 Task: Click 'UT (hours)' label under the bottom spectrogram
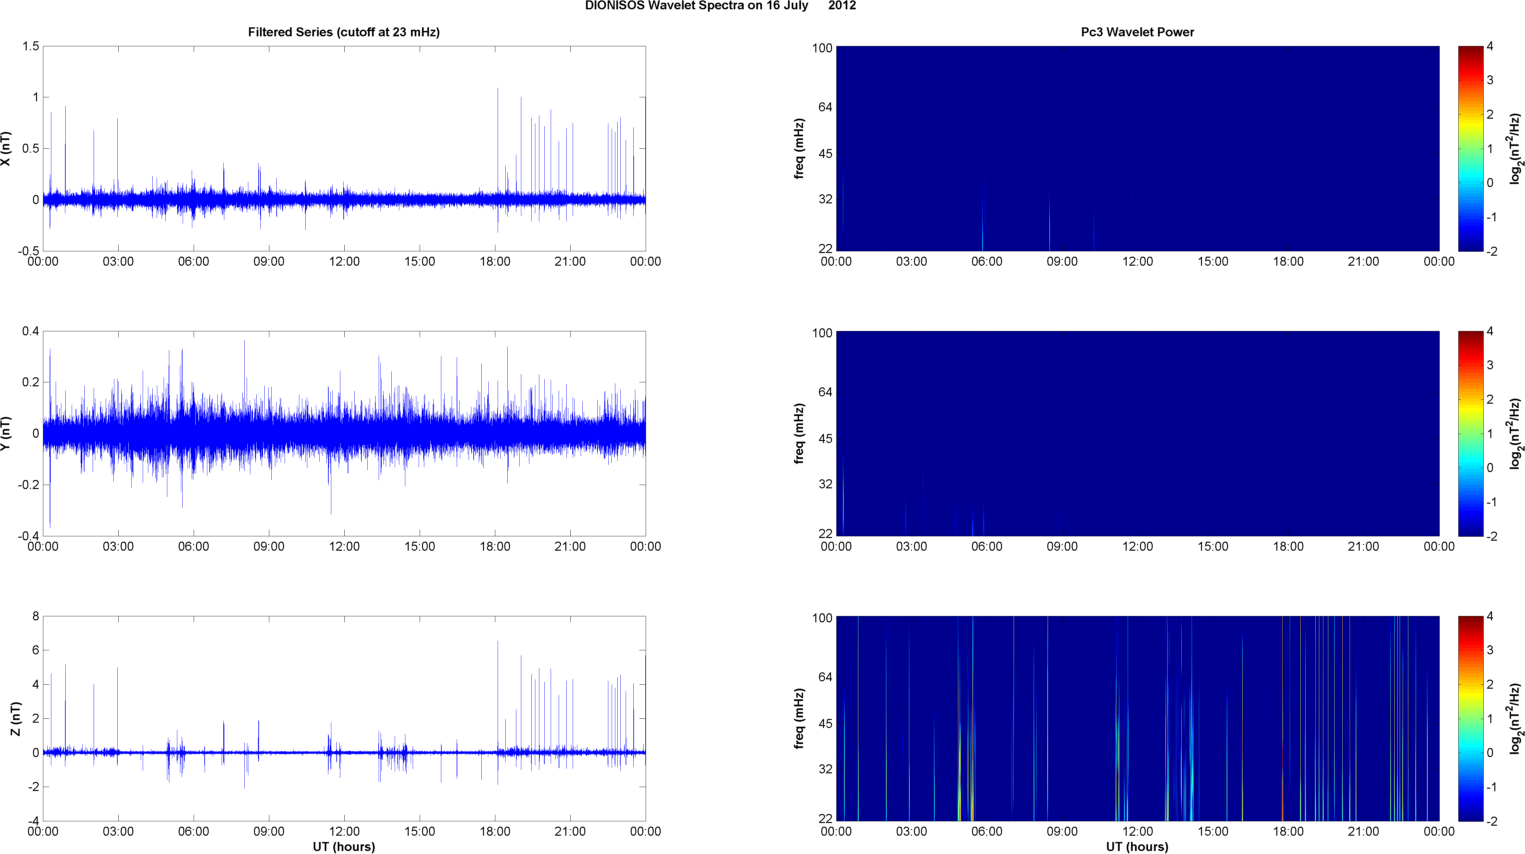click(x=1137, y=847)
